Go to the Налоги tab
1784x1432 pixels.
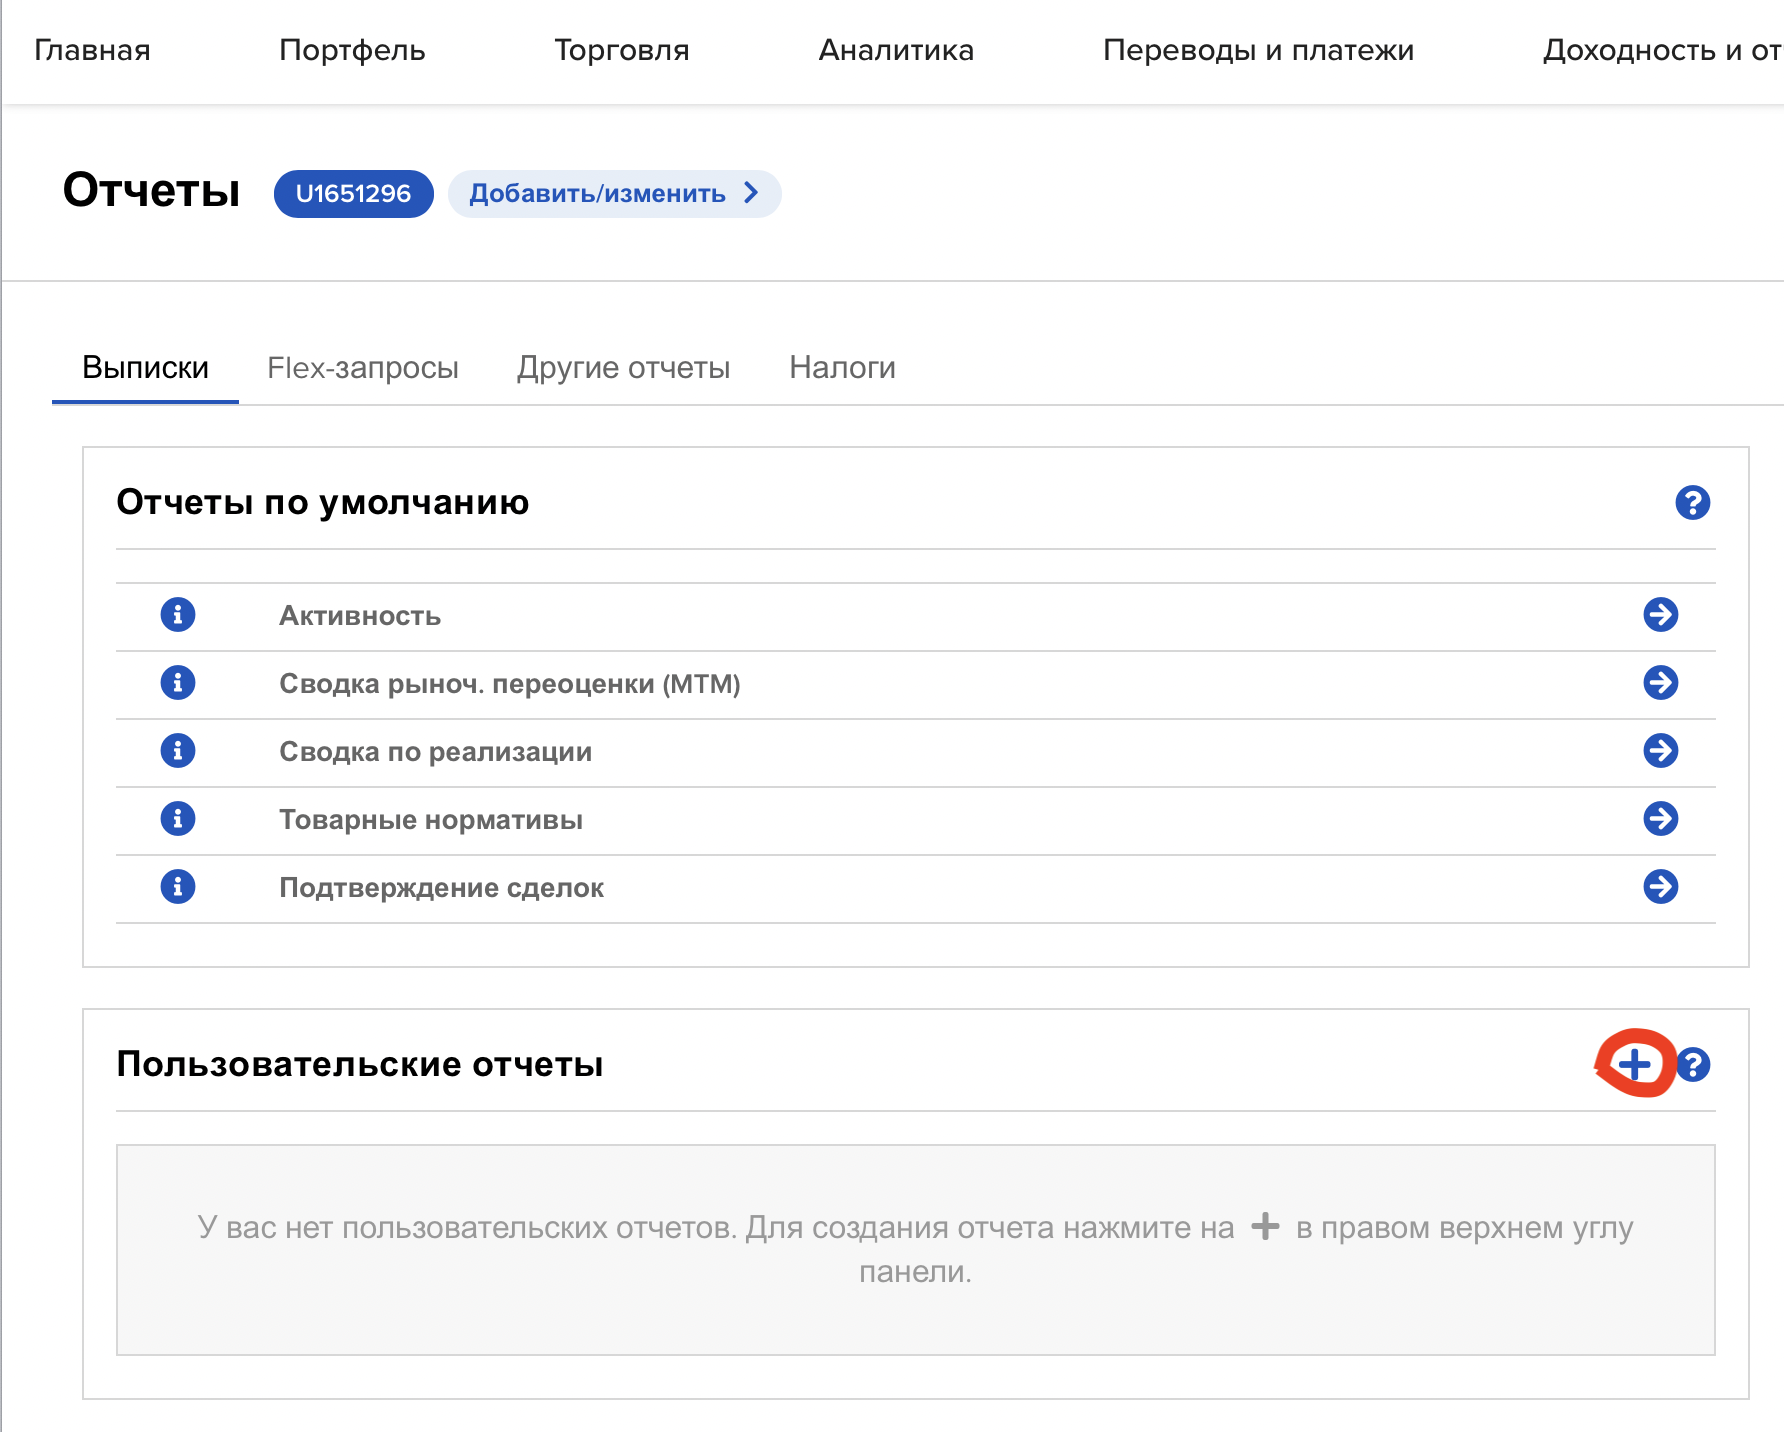pos(842,368)
